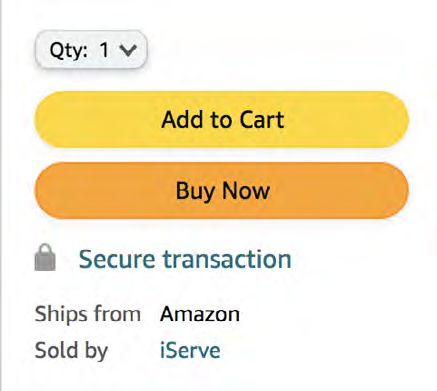This screenshot has height=391, width=437.
Task: Click the Ships from label
Action: point(88,314)
